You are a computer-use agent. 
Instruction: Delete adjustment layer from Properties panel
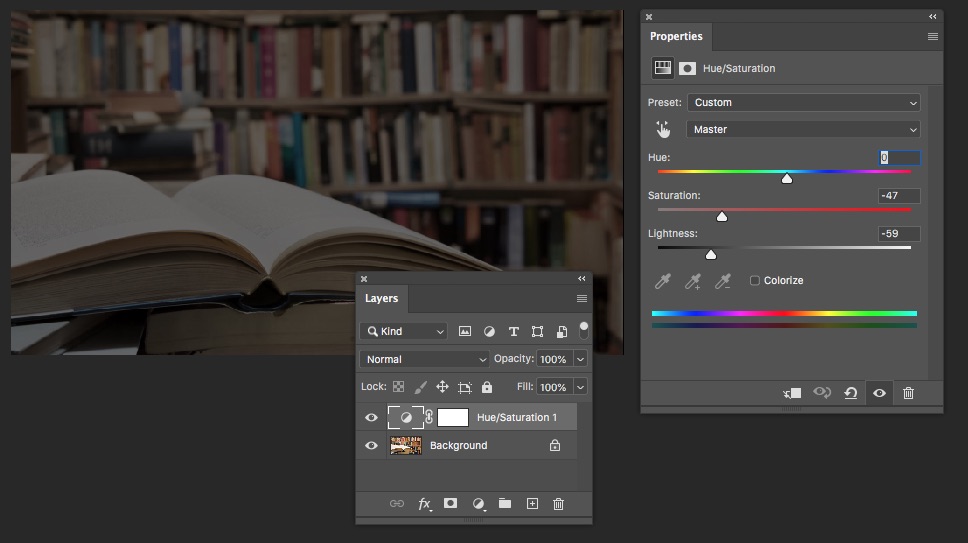[908, 393]
